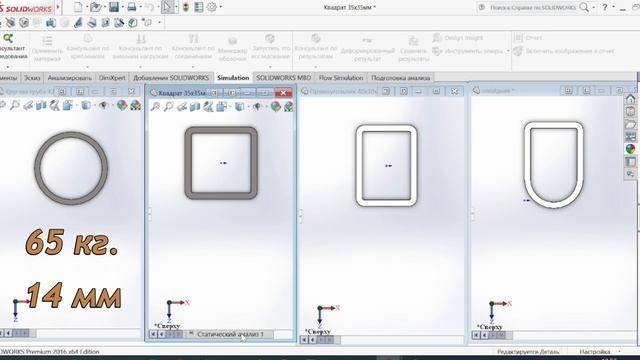The image size is (640, 360).
Task: Click Apply Scene icon in the Квадрат 35x35 window
Action: click(x=289, y=107)
